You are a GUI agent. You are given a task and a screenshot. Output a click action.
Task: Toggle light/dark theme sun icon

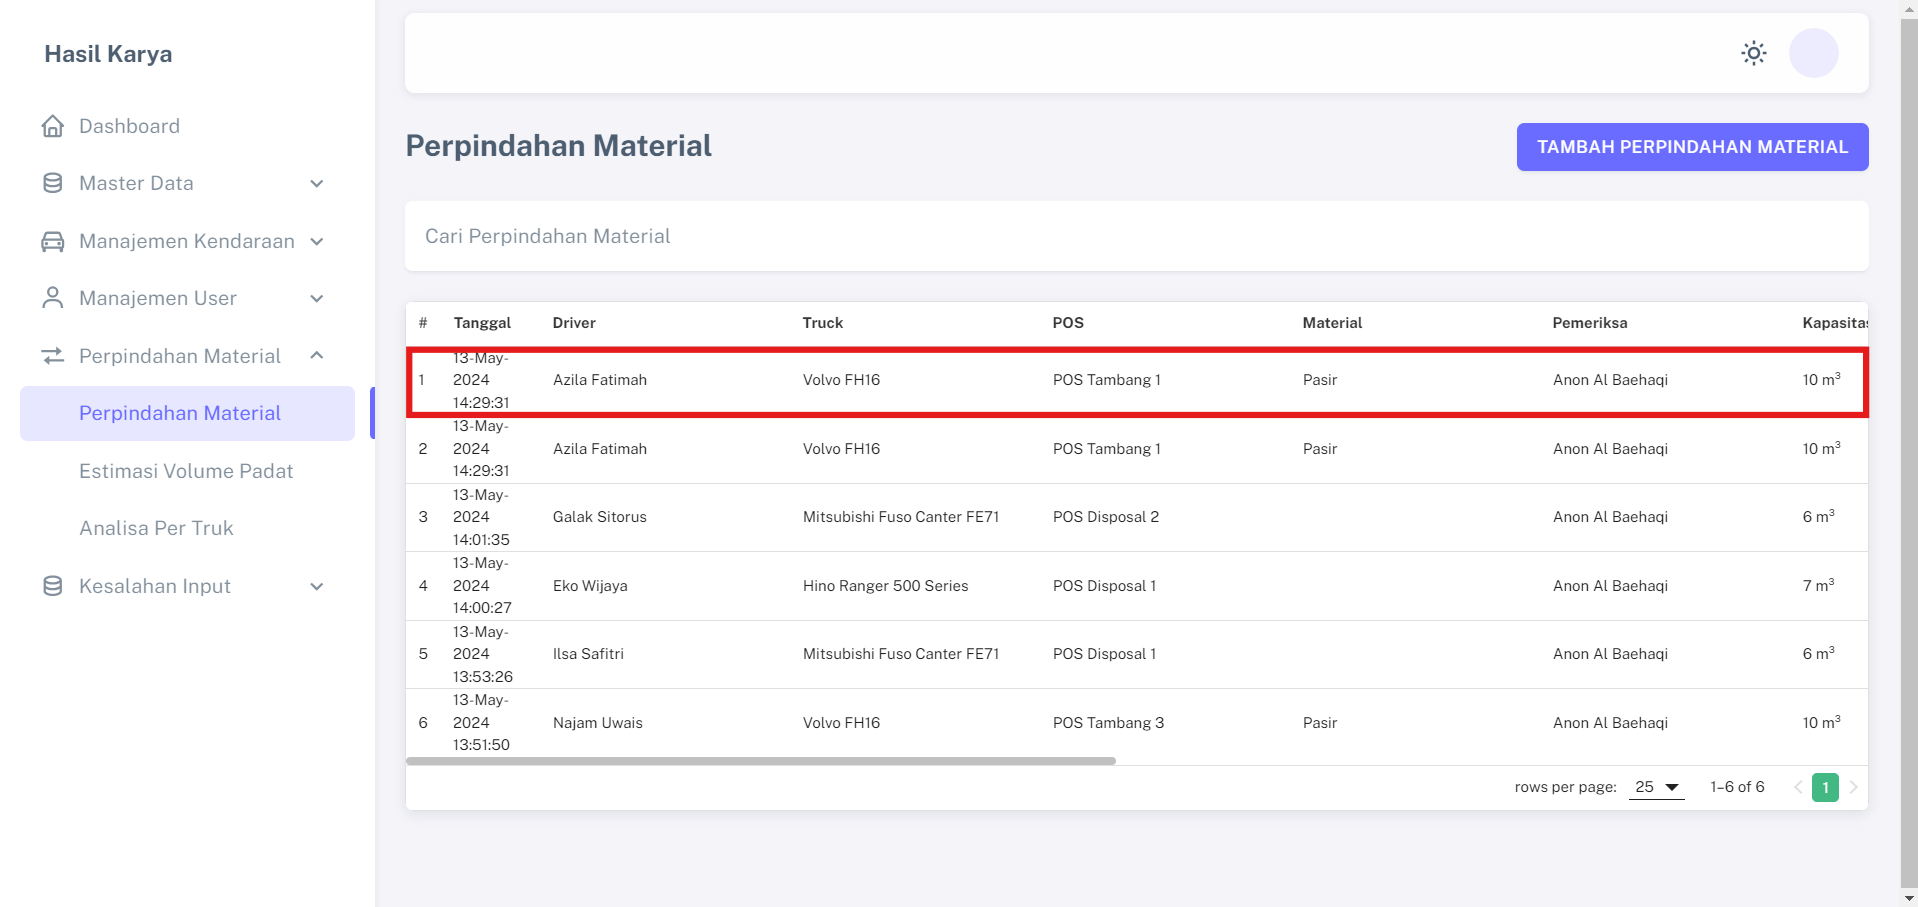[x=1753, y=53]
